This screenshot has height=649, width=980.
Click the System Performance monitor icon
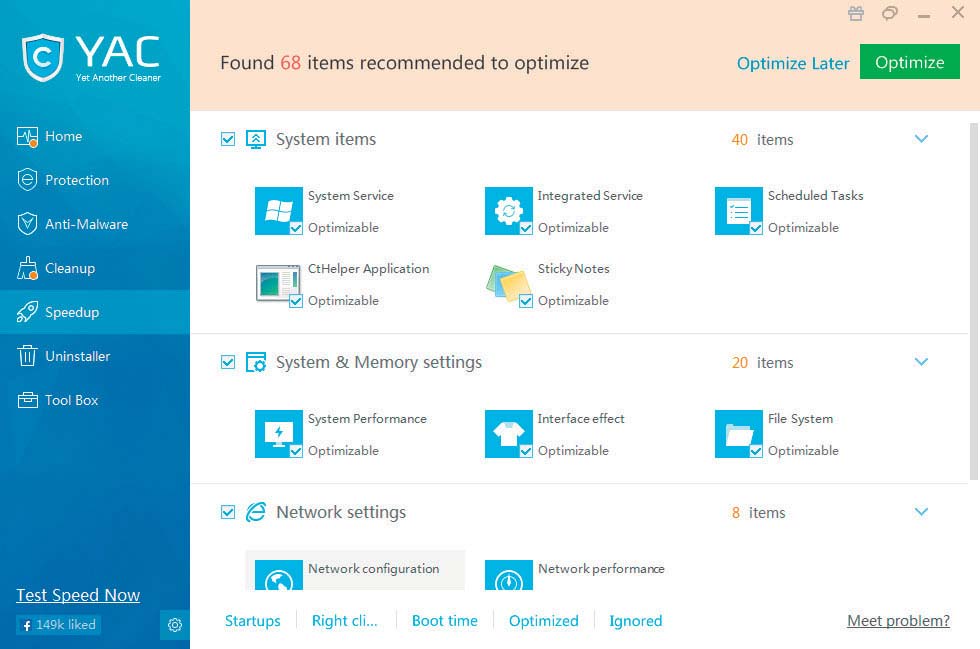[279, 434]
